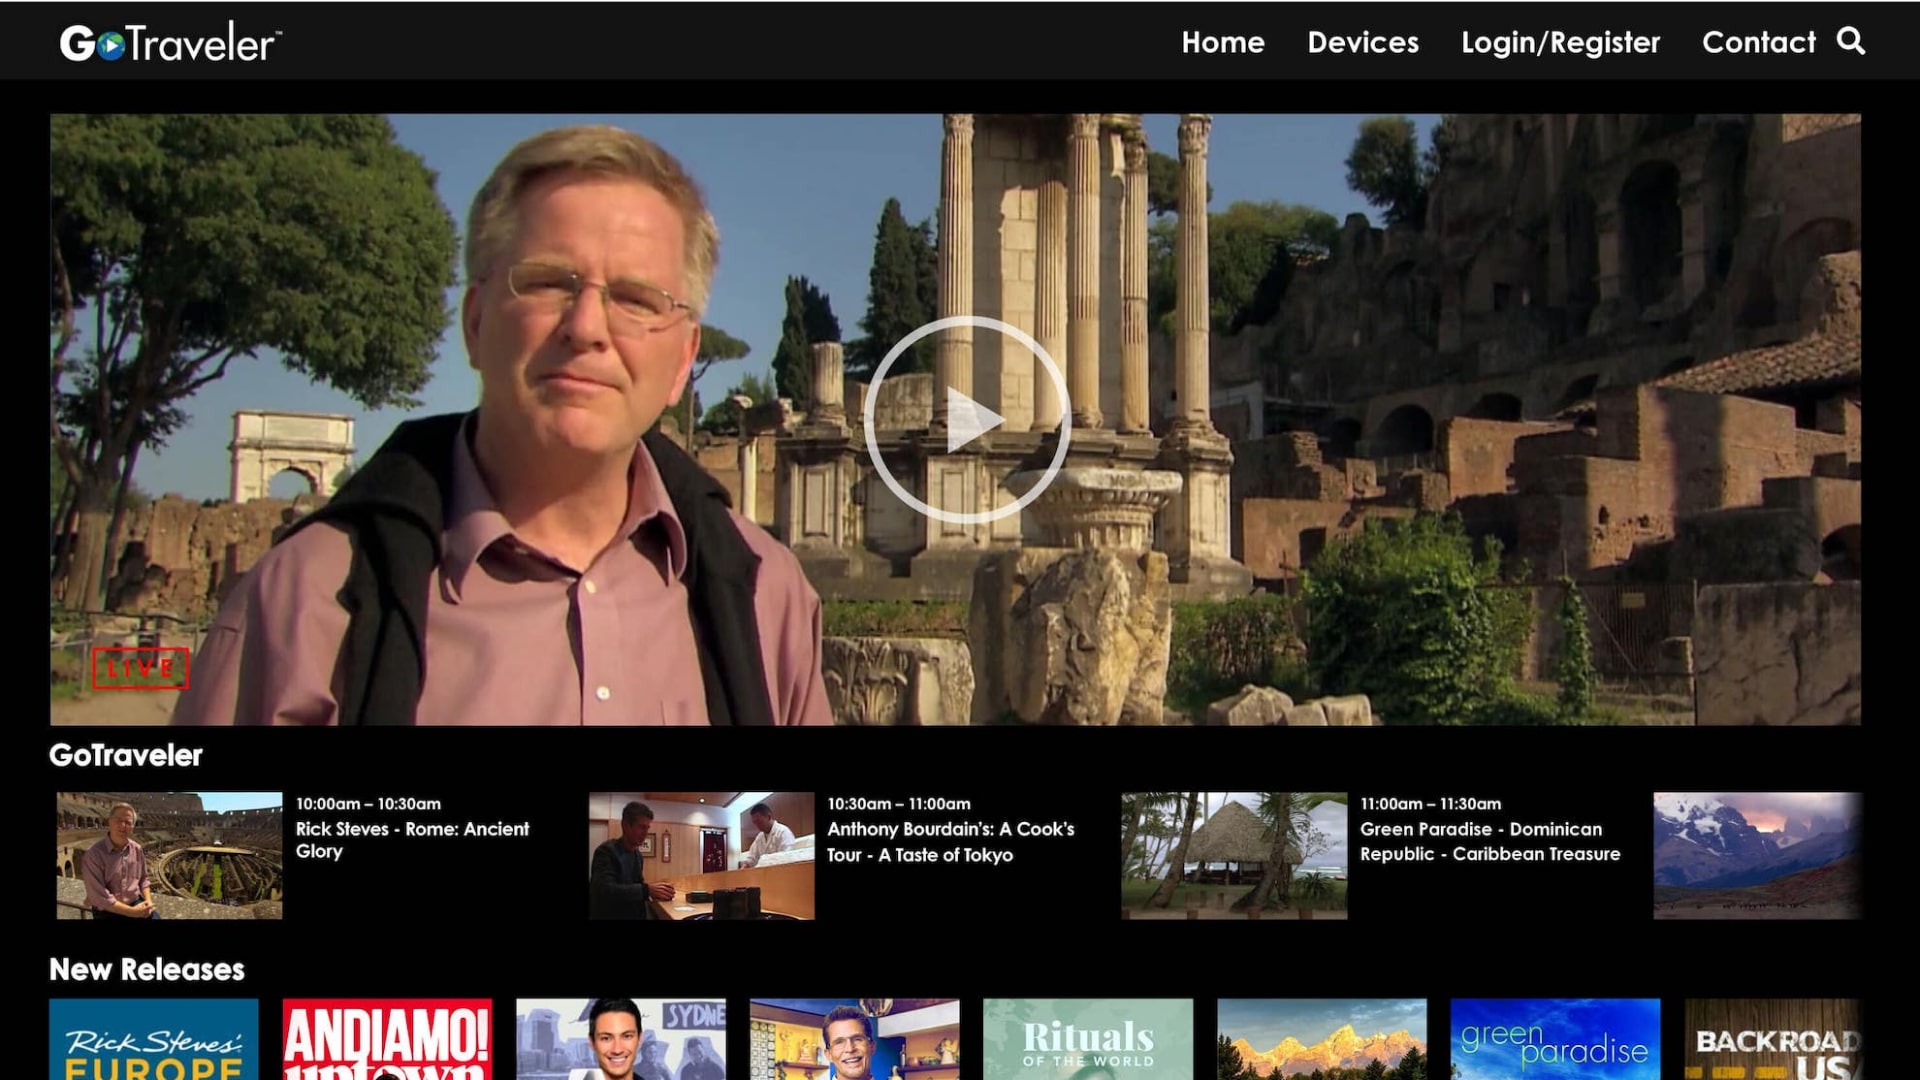1920x1080 pixels.
Task: Click the Sydney host release tile
Action: (621, 1040)
